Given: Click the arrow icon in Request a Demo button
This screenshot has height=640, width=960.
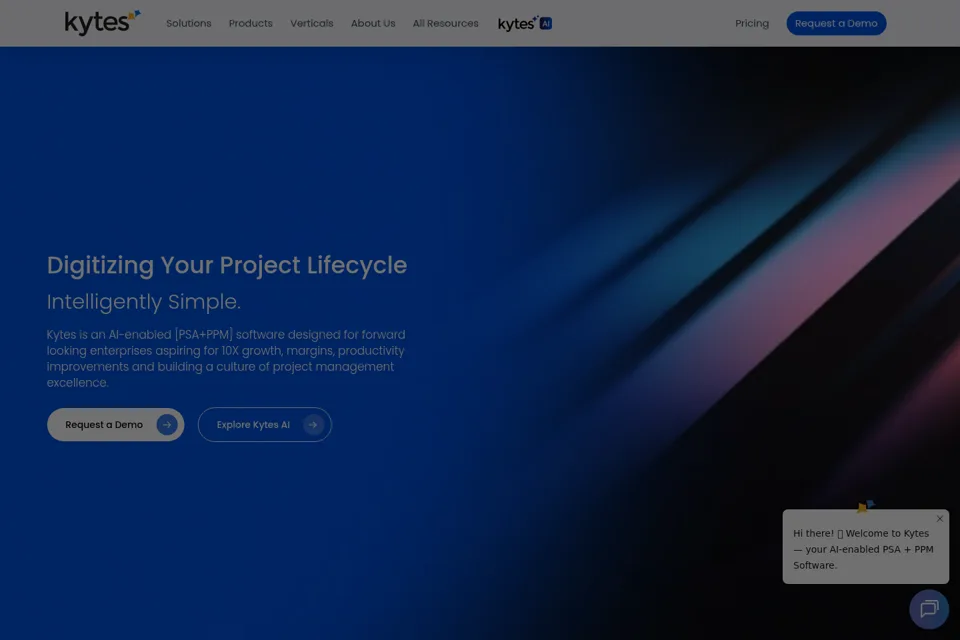Looking at the screenshot, I should coord(167,424).
